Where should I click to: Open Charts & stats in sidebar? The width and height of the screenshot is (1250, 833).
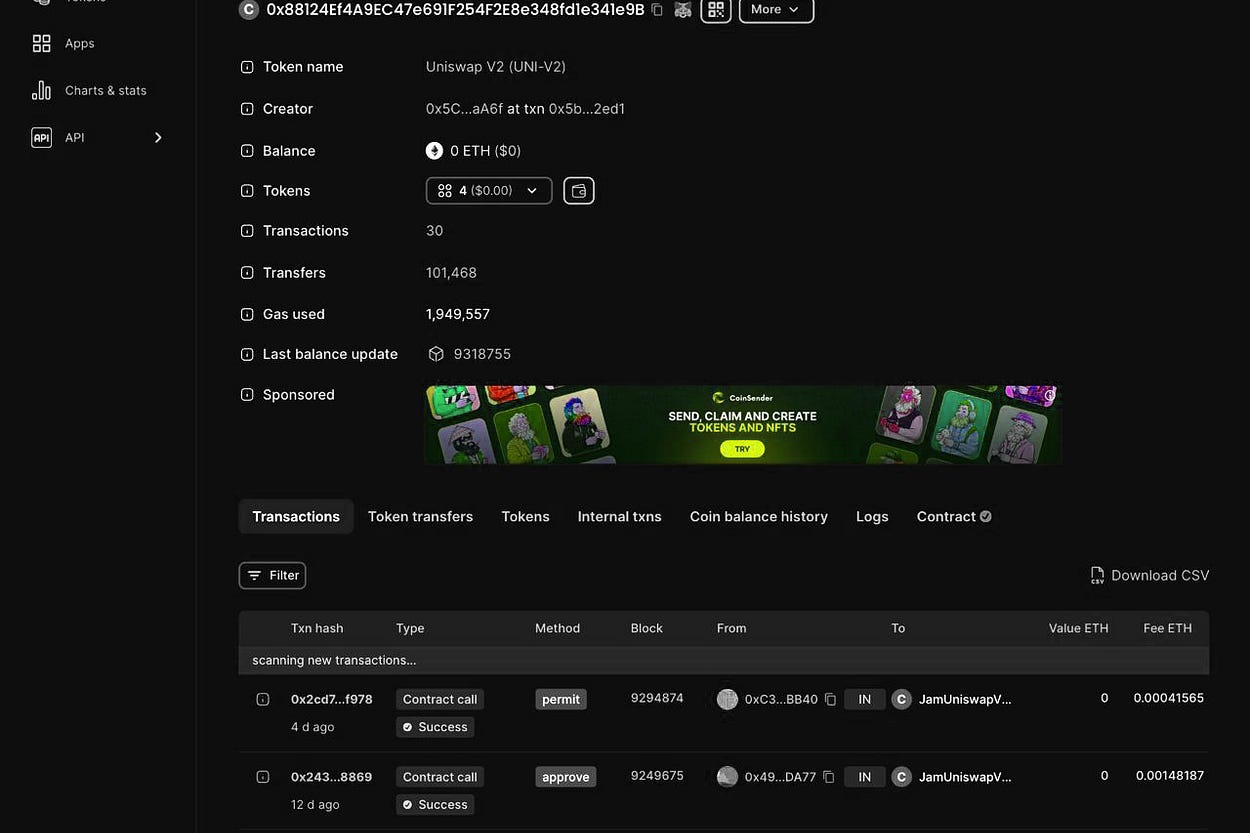click(106, 90)
